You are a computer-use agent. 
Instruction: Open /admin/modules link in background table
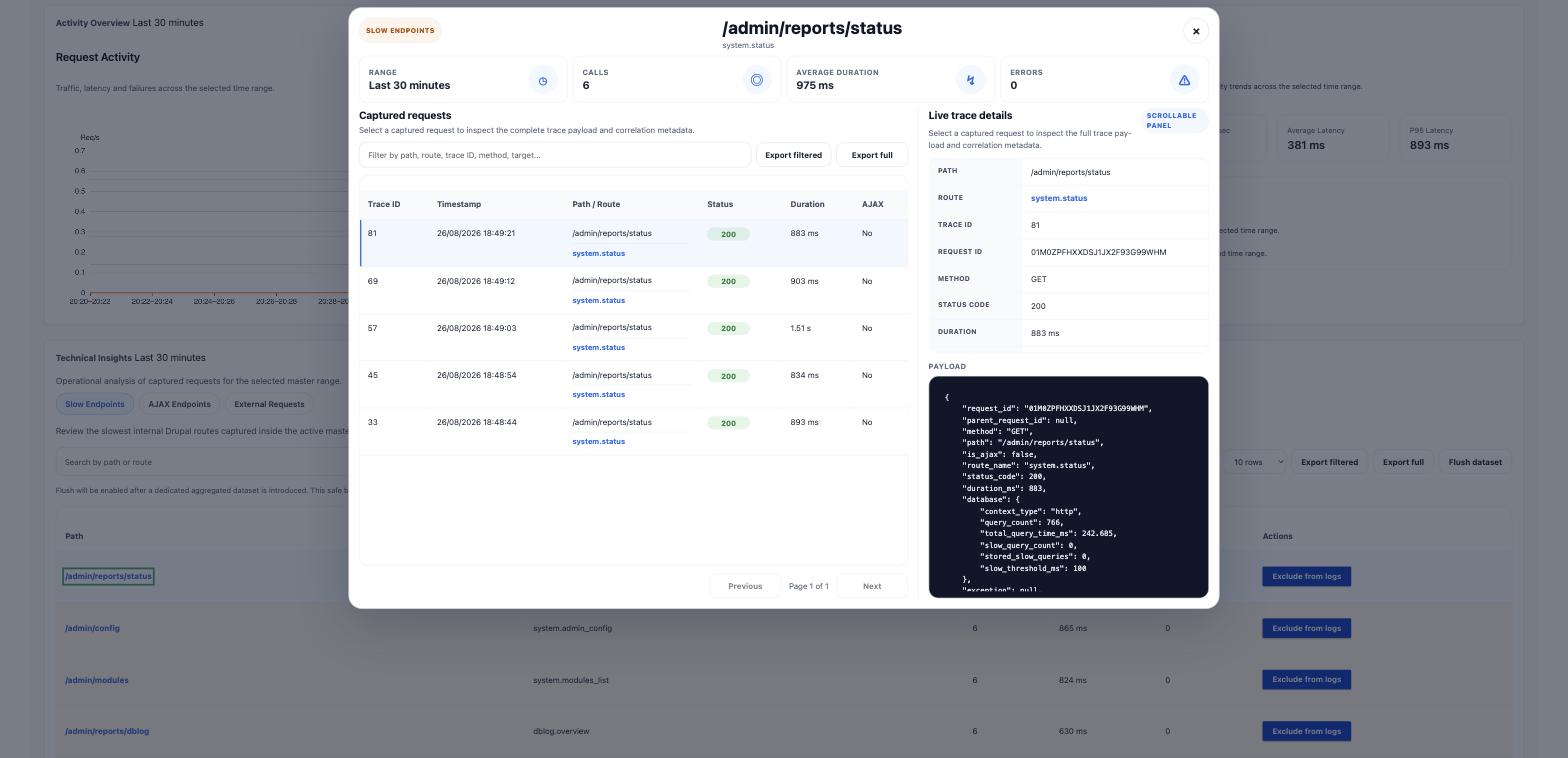click(97, 680)
